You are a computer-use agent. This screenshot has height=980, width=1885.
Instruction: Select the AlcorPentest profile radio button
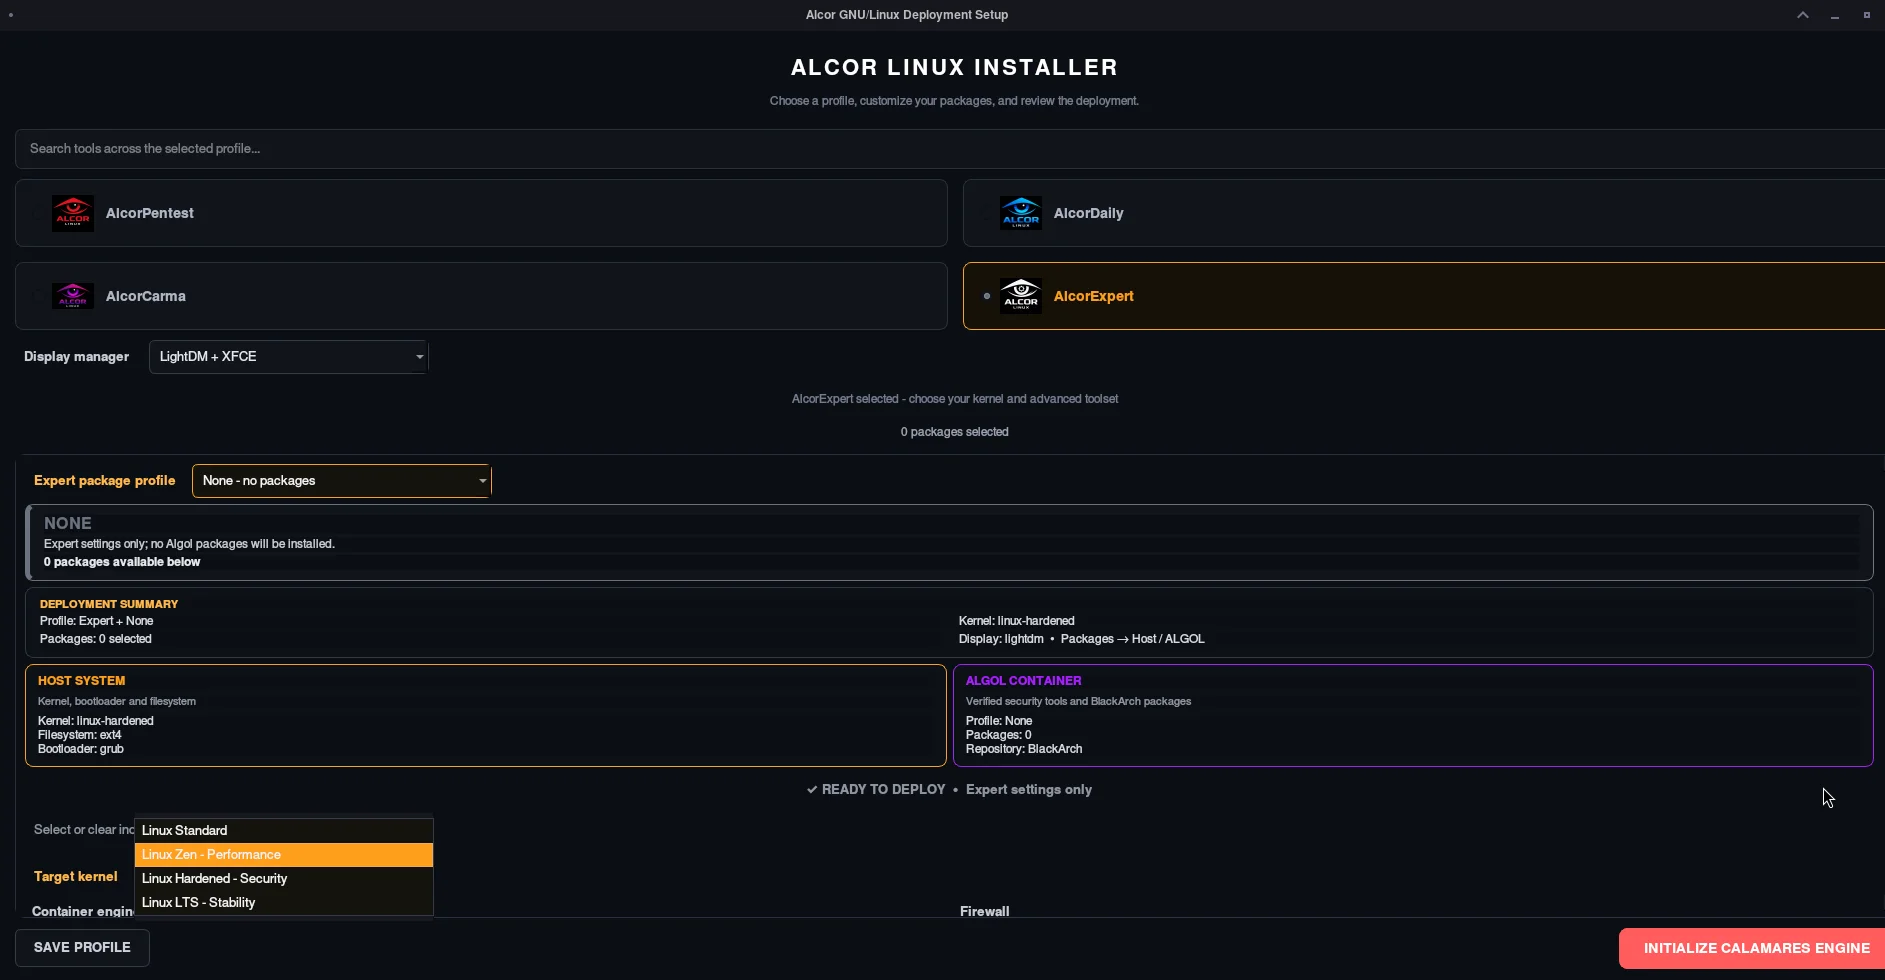[39, 213]
